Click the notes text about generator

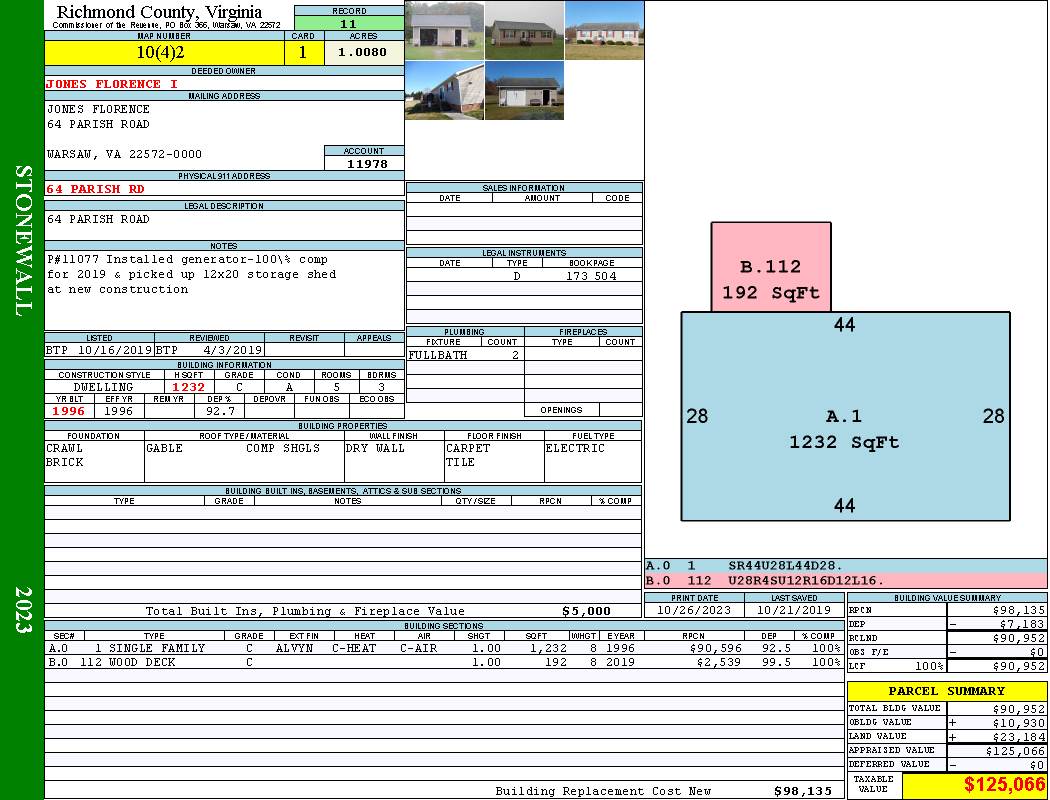pos(192,274)
